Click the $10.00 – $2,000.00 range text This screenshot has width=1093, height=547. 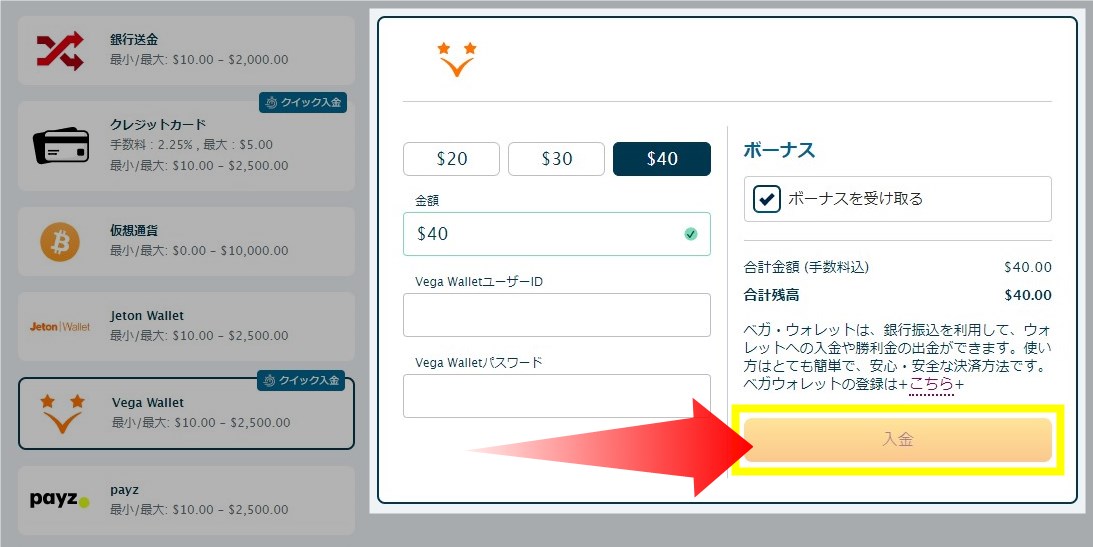click(230, 59)
